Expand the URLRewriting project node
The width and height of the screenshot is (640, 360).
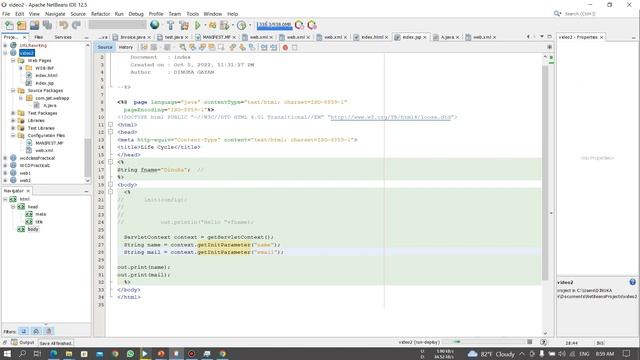click(5, 45)
